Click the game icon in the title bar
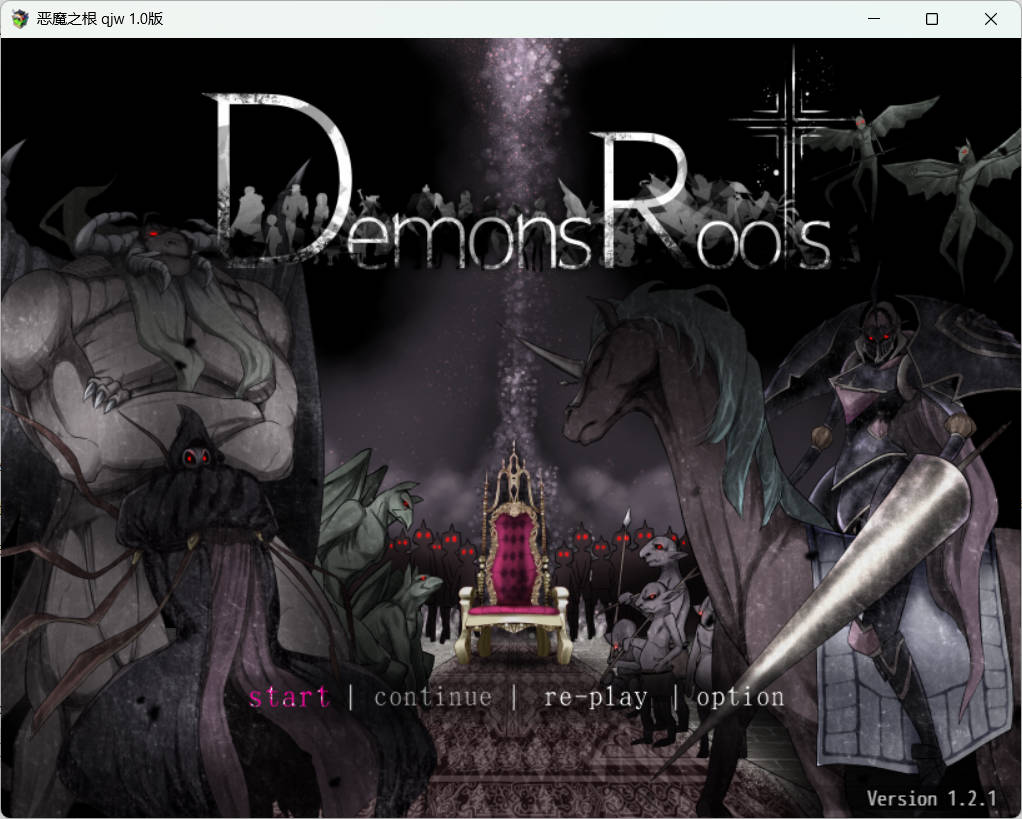Image resolution: width=1022 pixels, height=819 pixels. coord(18,18)
